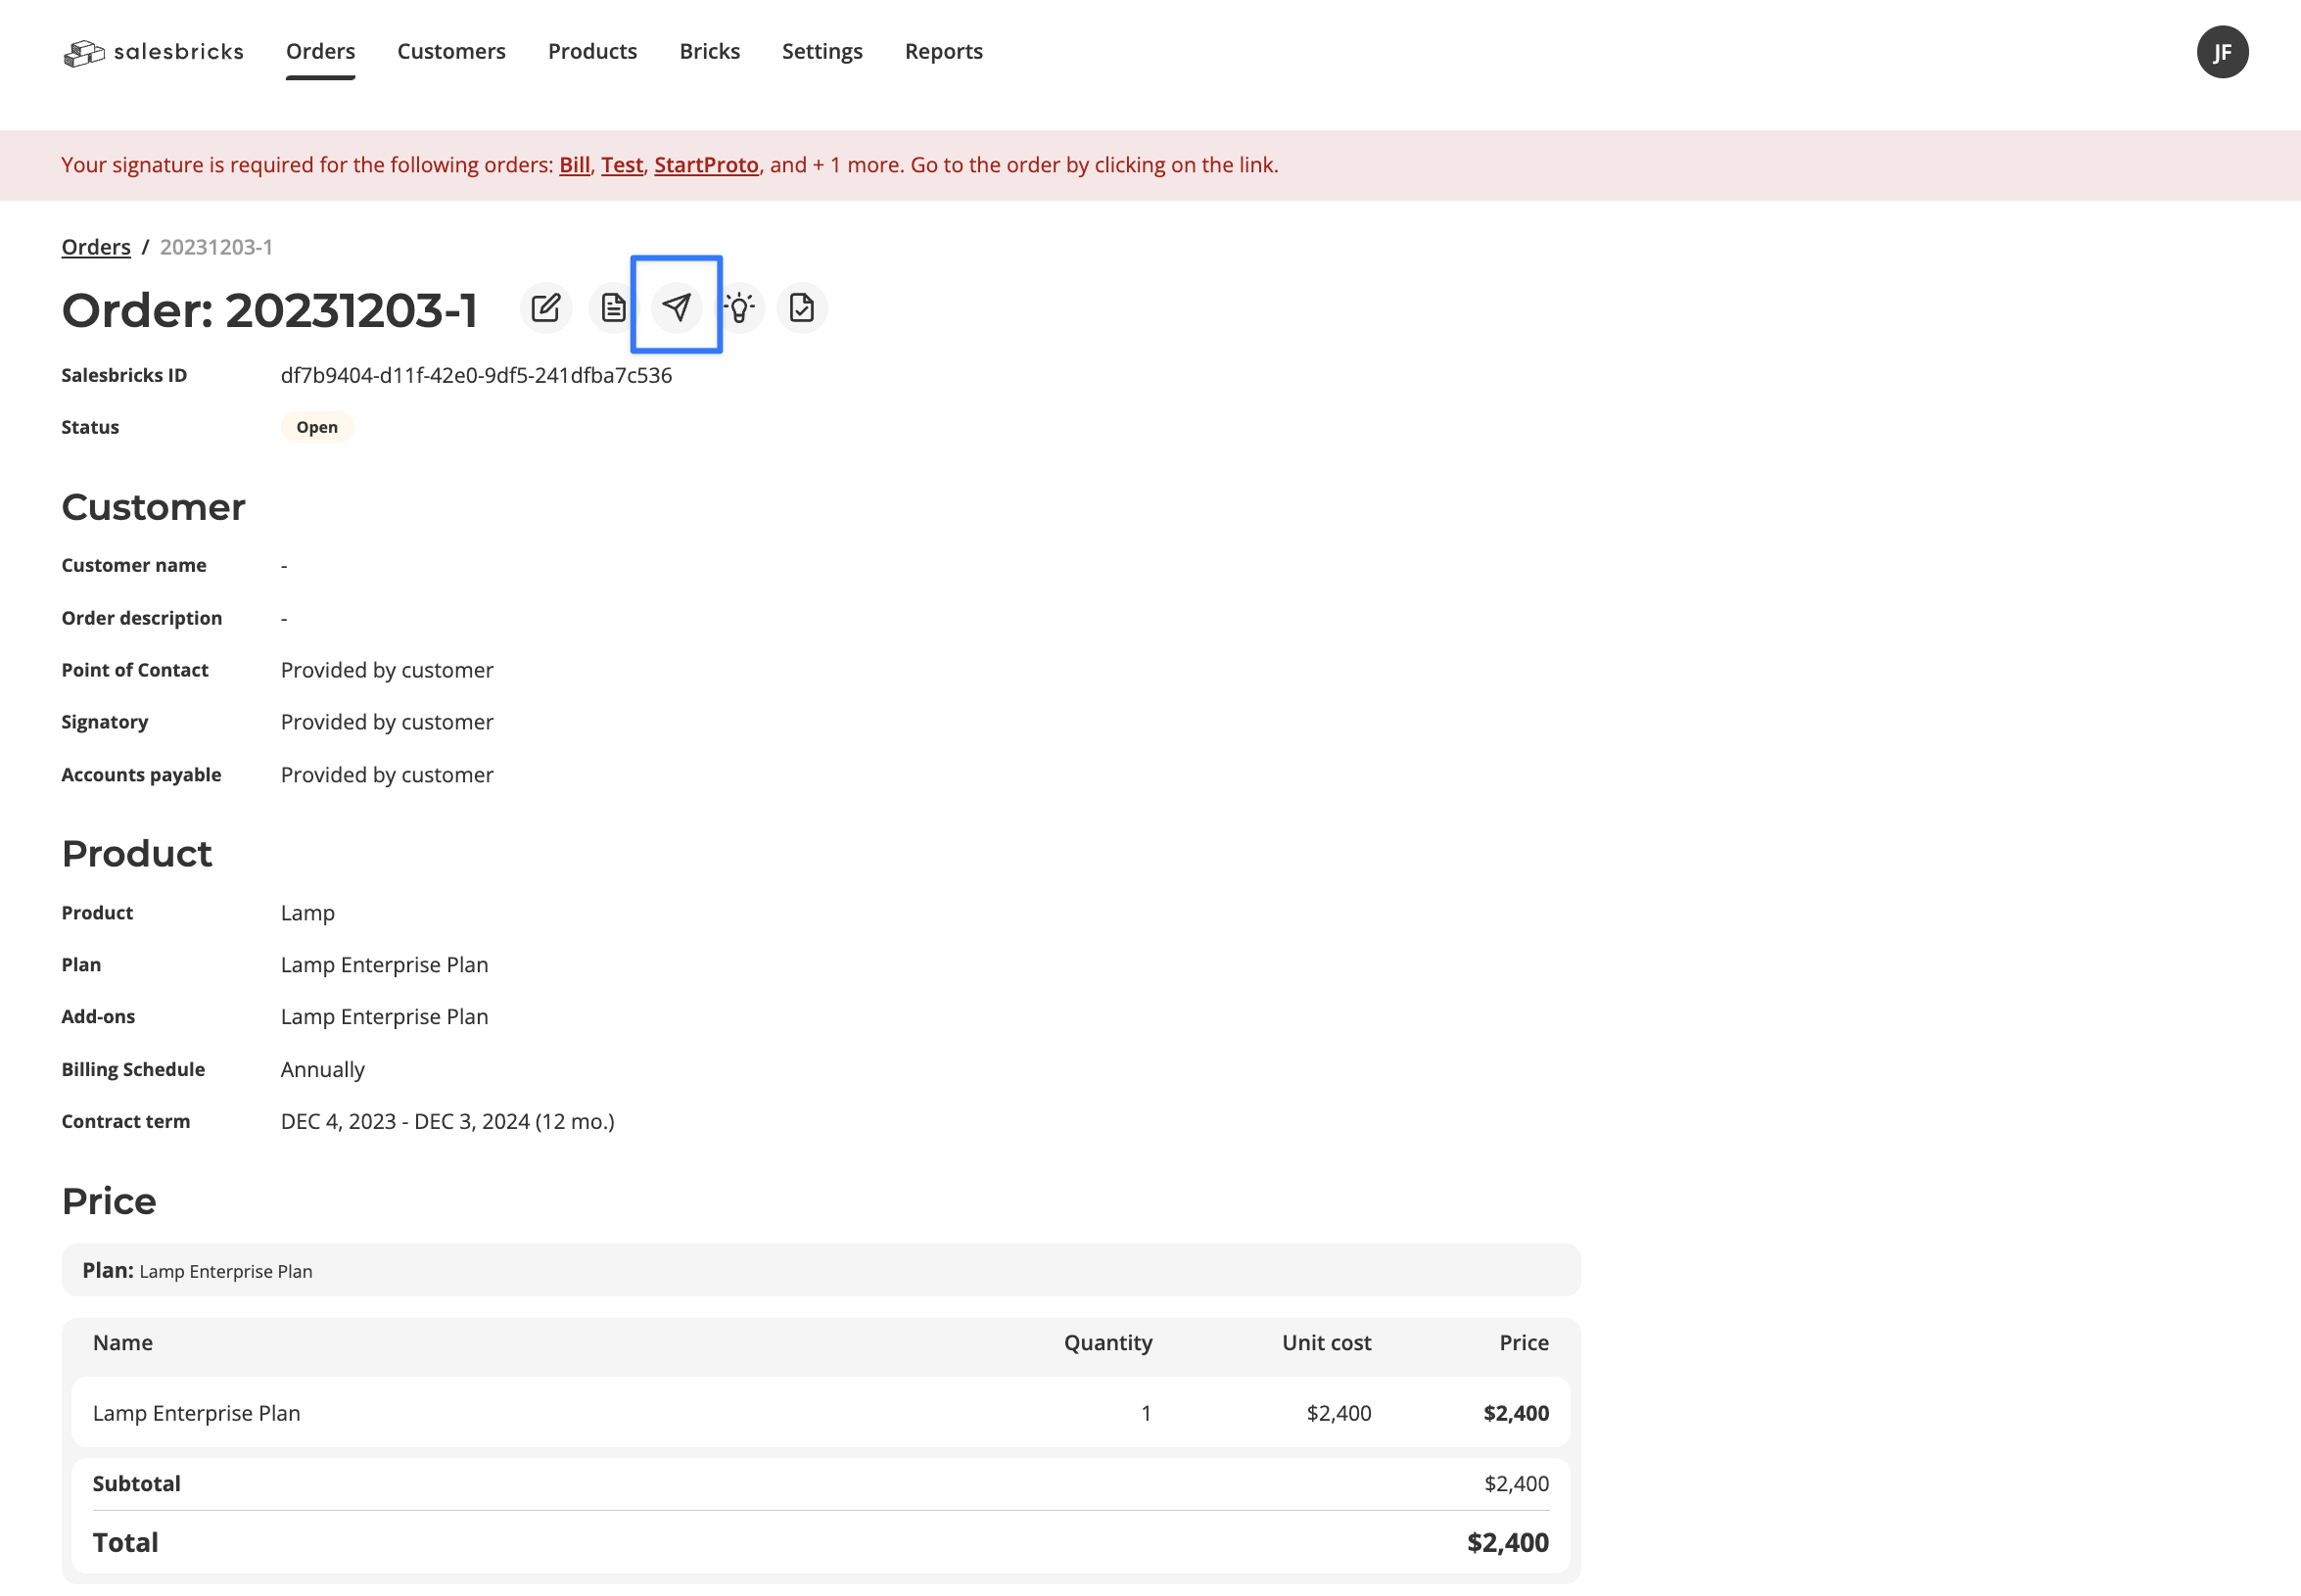The height and width of the screenshot is (1596, 2301).
Task: Click the Orders breadcrumb link
Action: click(x=96, y=247)
